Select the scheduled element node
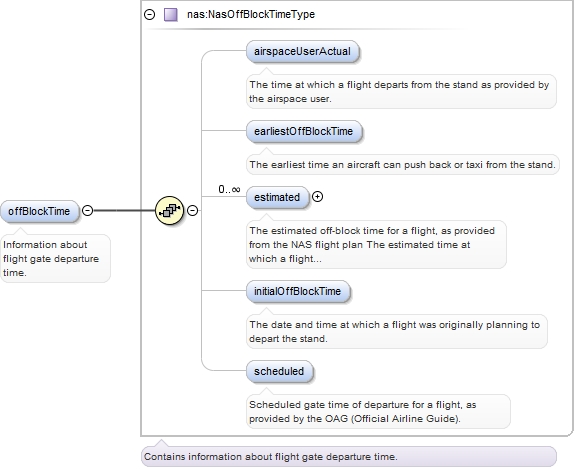Image resolution: width=575 pixels, height=470 pixels. tap(279, 371)
